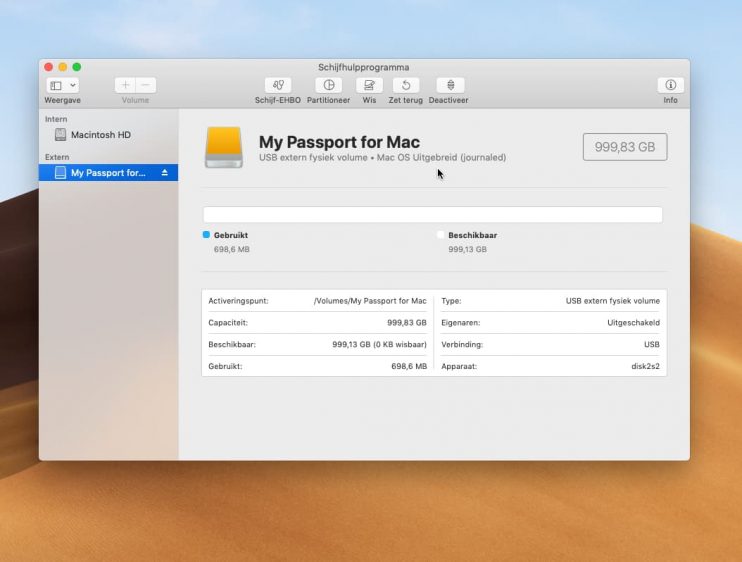Viewport: 742px width, 562px height.
Task: Click the Gebruikt table value 698,6 MB
Action: click(x=409, y=366)
